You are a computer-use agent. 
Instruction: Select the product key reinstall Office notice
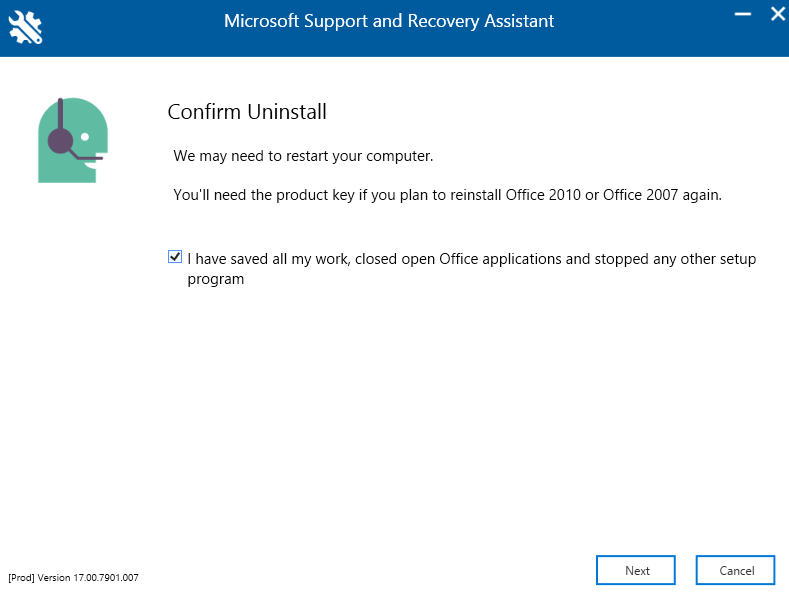pyautogui.click(x=447, y=195)
